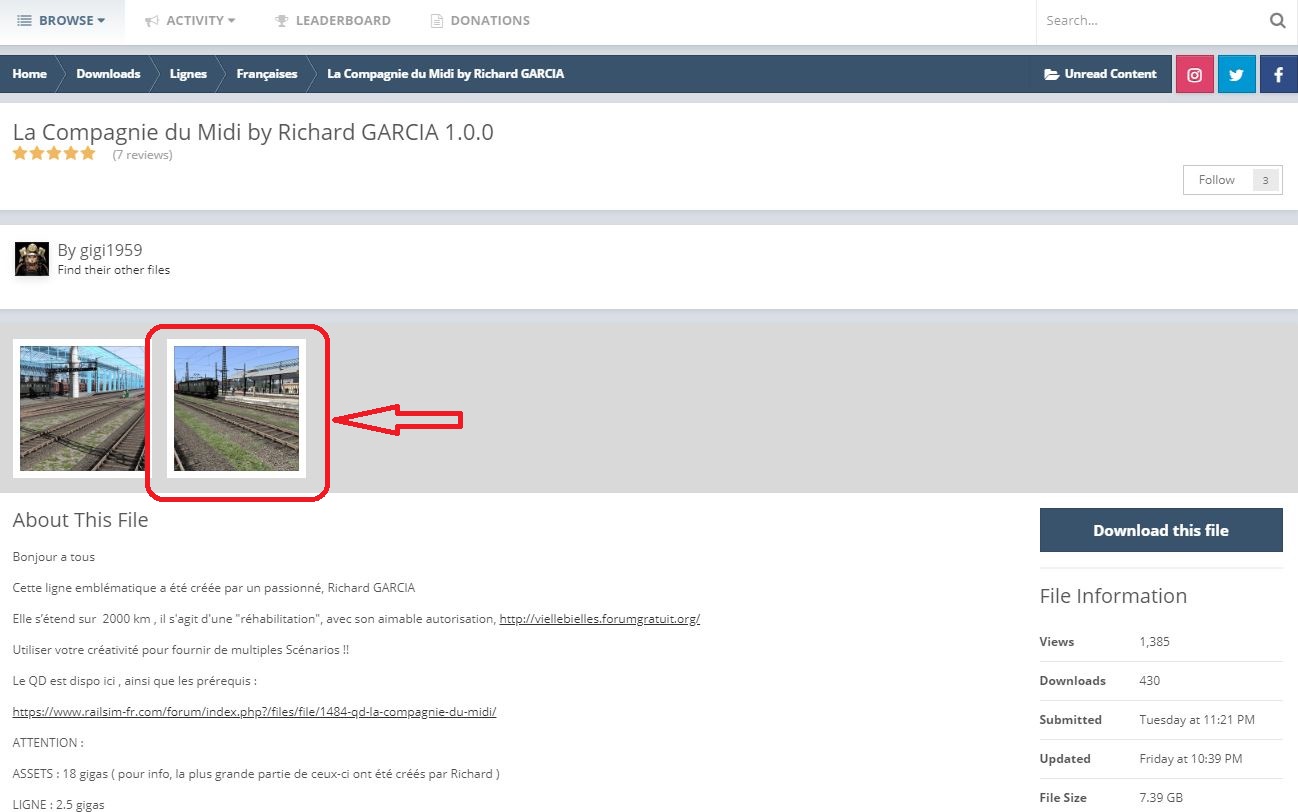The image size is (1298, 812).
Task: Select the 'Bonjour a tous' text
Action: pos(54,557)
